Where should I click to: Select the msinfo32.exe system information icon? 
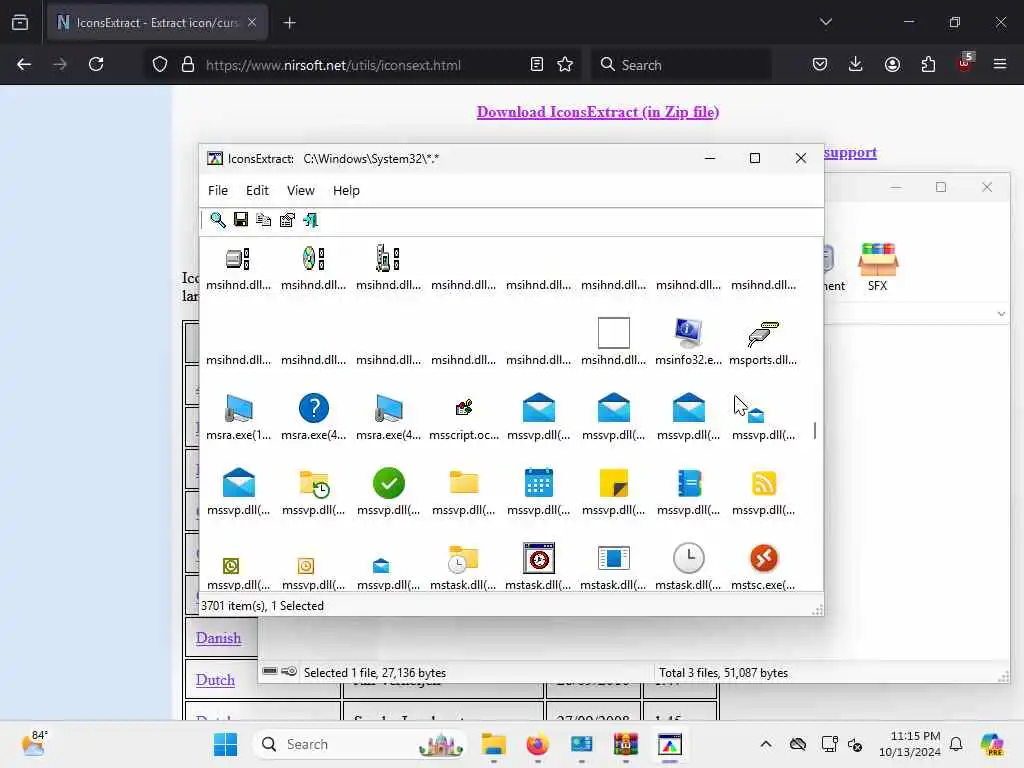pyautogui.click(x=688, y=333)
